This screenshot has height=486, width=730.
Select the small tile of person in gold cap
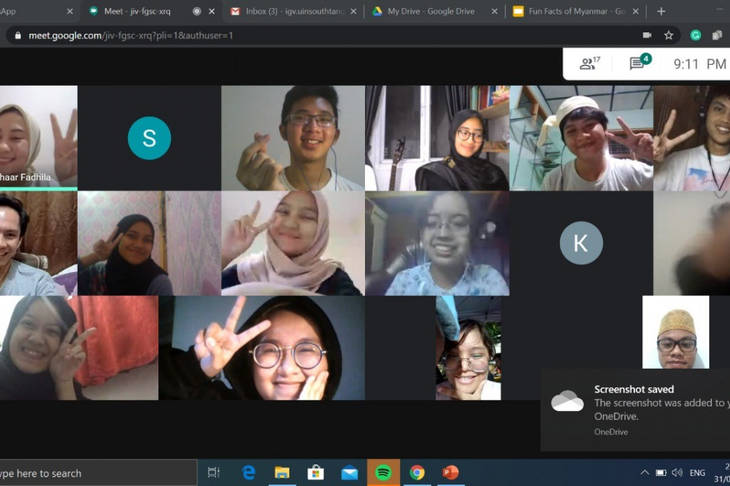coord(676,332)
